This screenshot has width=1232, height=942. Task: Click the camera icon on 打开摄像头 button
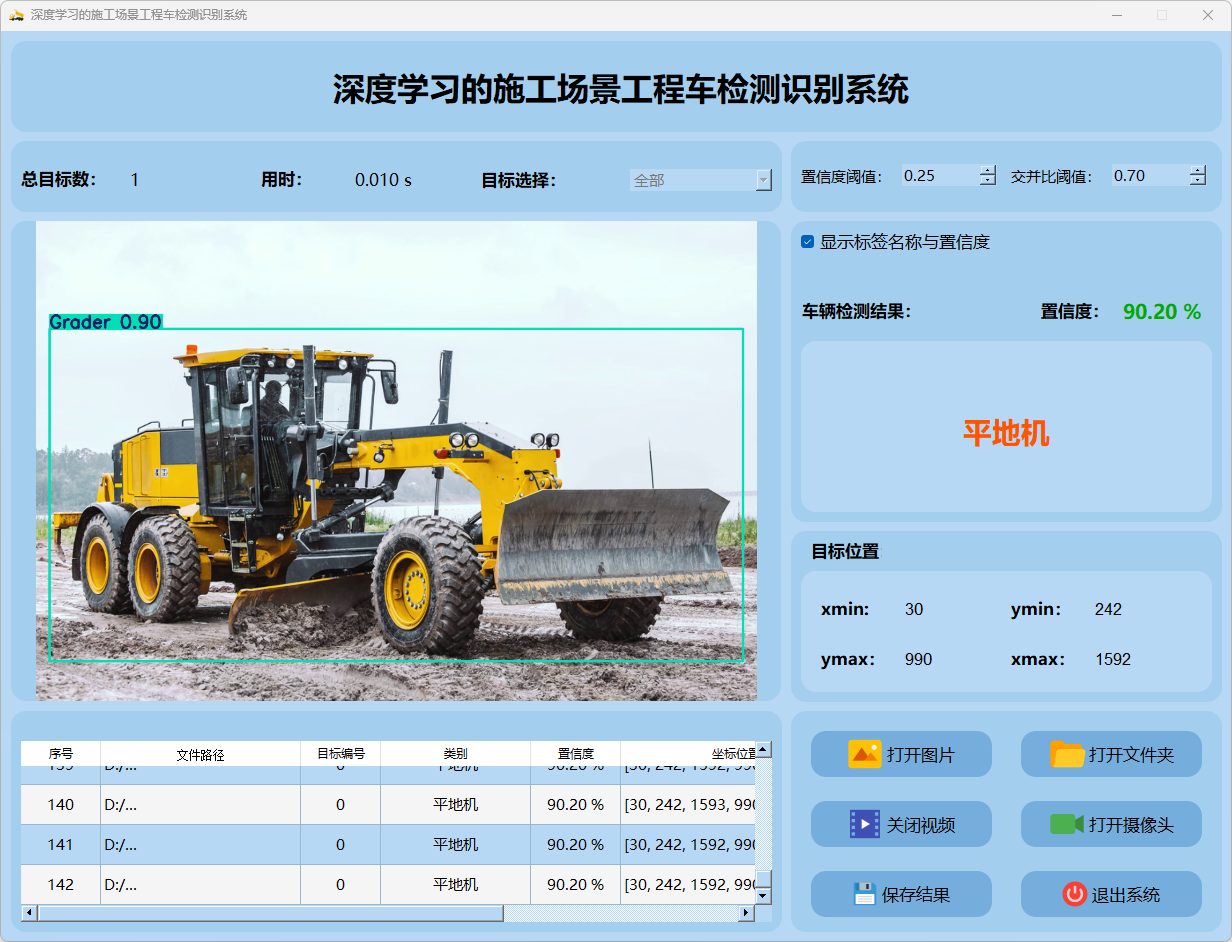tap(1067, 824)
